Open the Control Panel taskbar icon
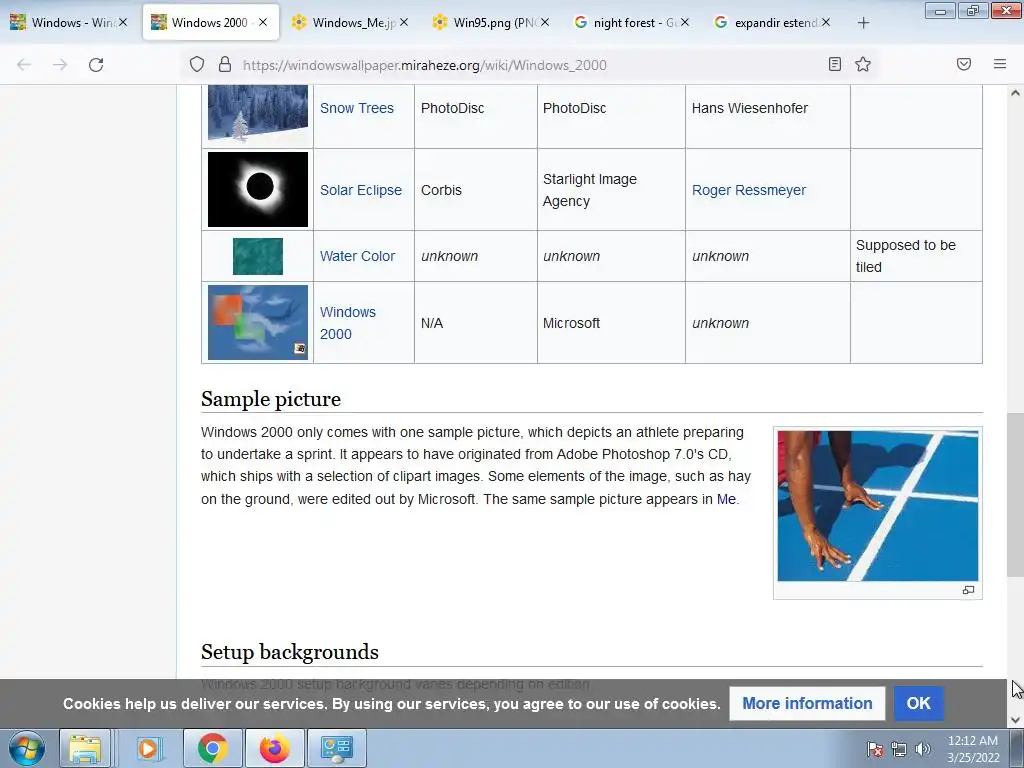Screen dimensions: 1024x768 pyautogui.click(x=337, y=748)
